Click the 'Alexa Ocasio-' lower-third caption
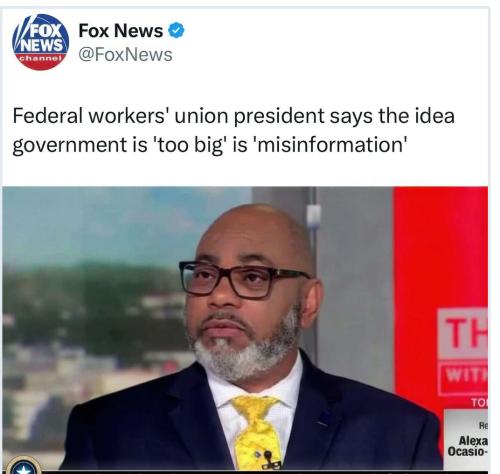This screenshot has width=500, height=474. (x=468, y=446)
